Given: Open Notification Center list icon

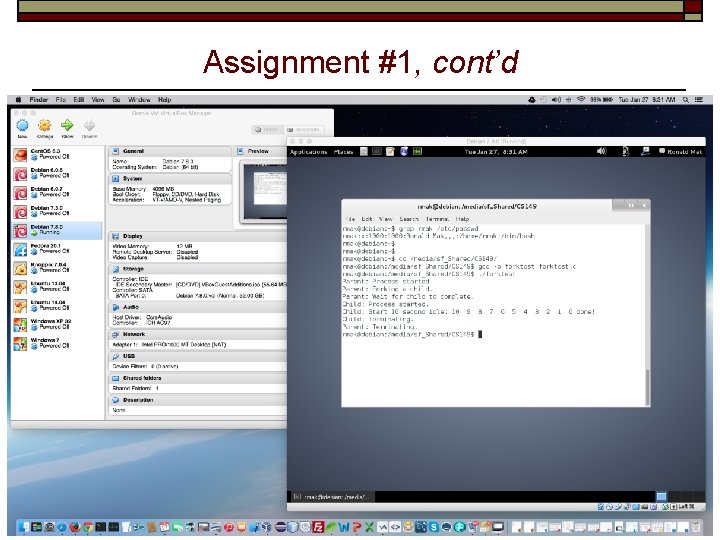Looking at the screenshot, I should coord(699,100).
